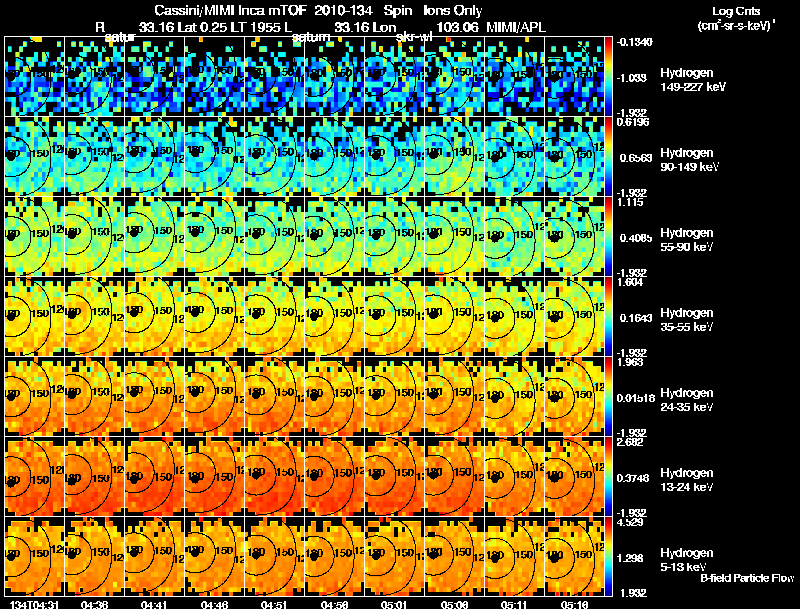Click the Lat 0.25 value in the header
Screen dimensions: 800x609
204,27
